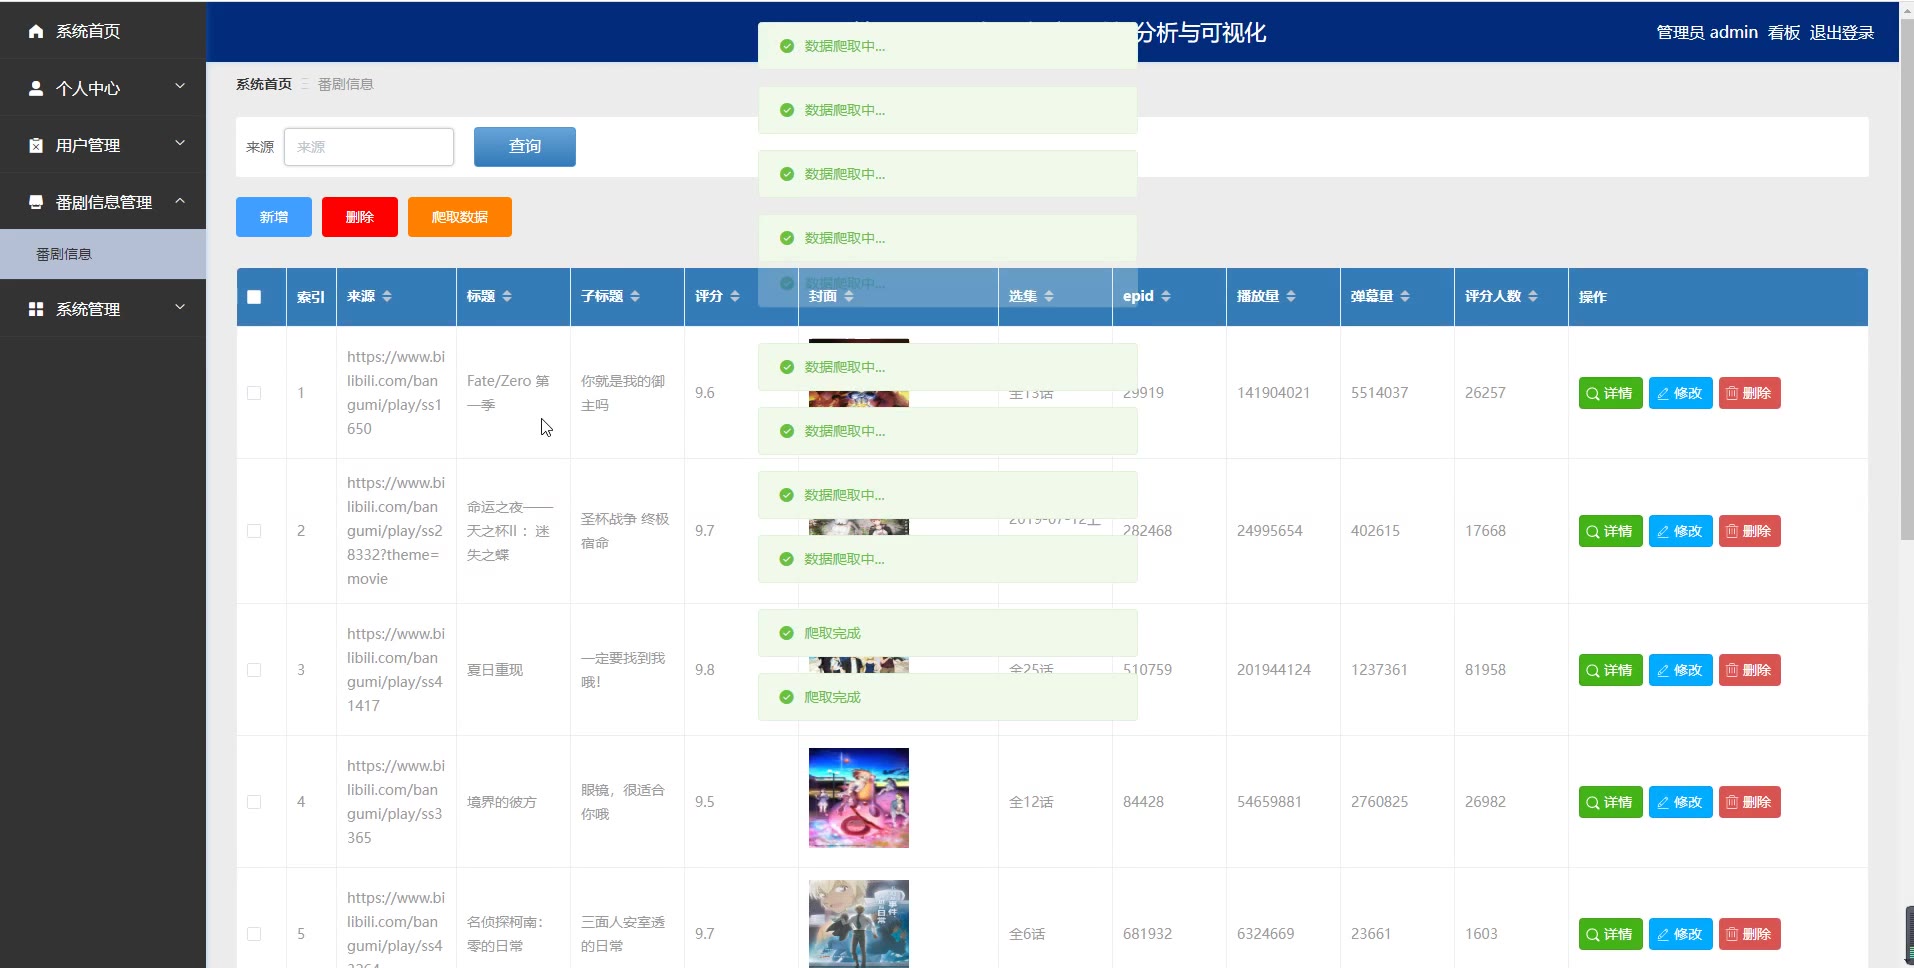Sort table by 来源 column
1914x968 pixels.
tap(387, 296)
